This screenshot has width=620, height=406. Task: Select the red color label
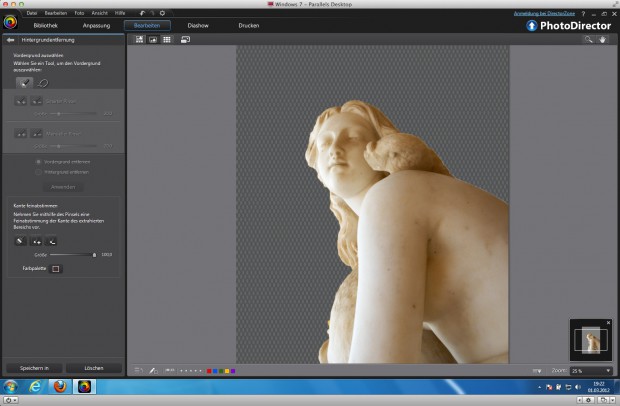(x=209, y=371)
